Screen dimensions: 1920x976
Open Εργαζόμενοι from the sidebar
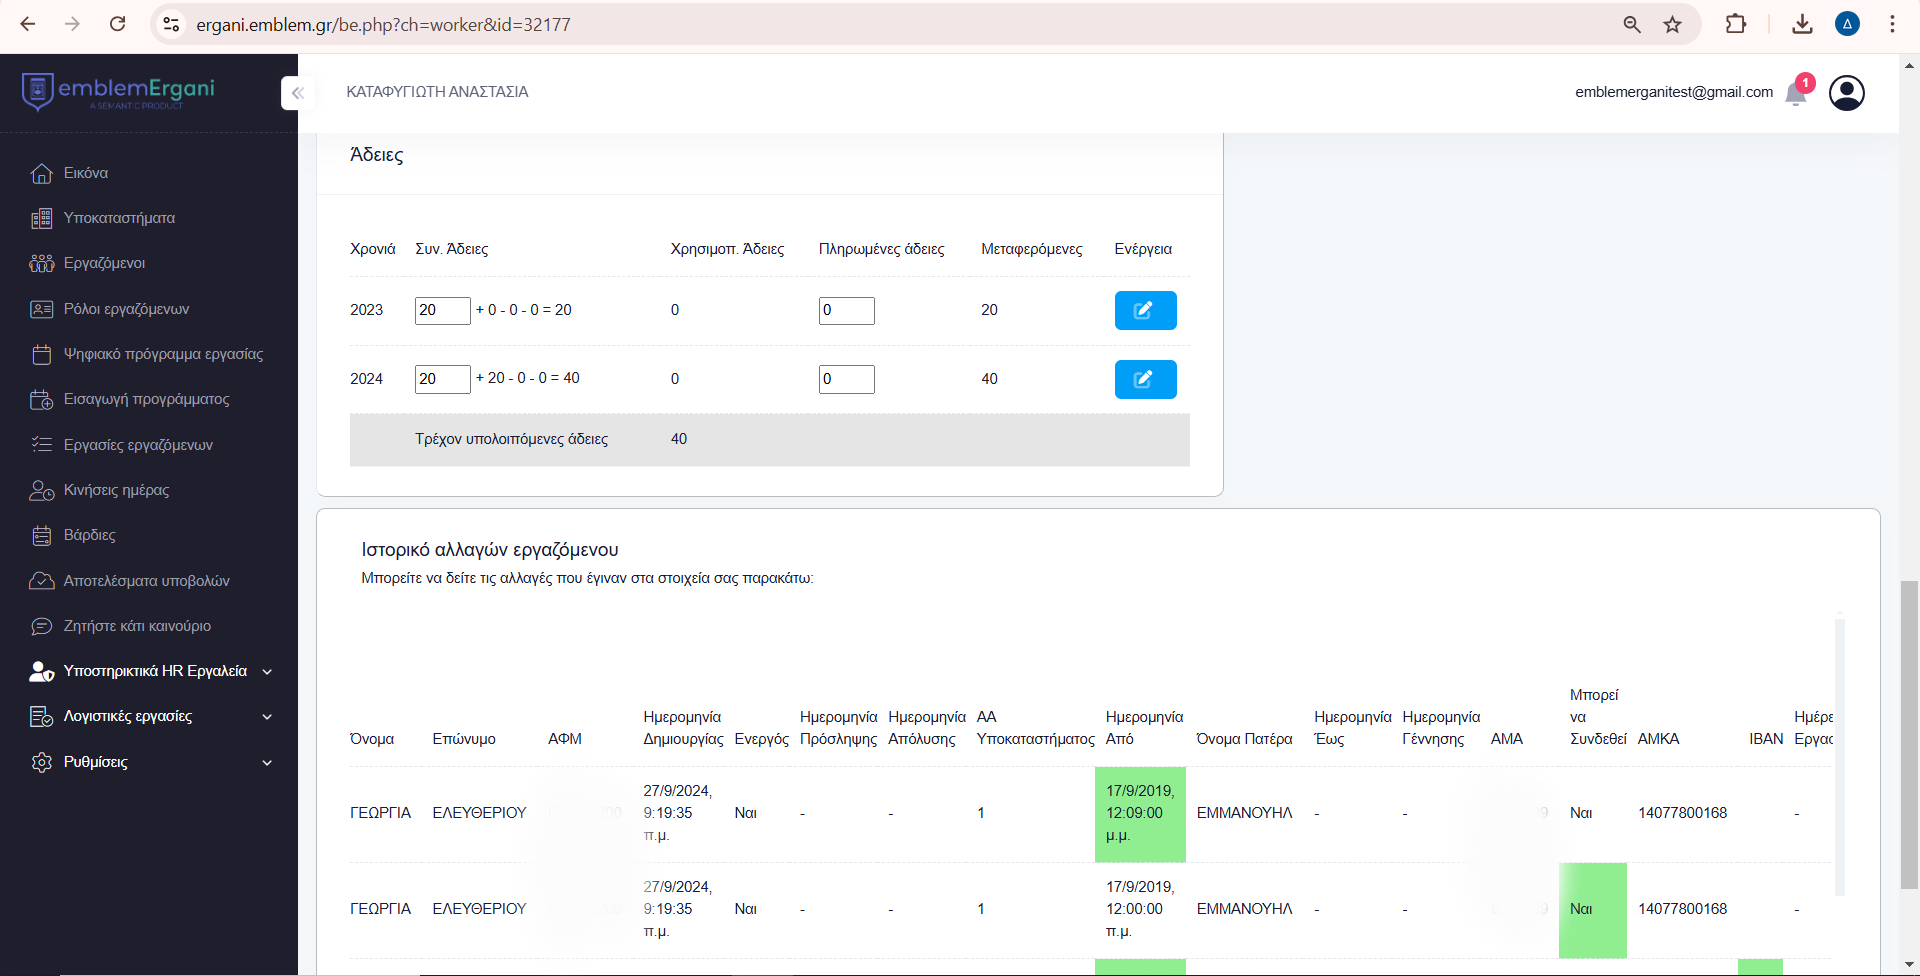[104, 263]
